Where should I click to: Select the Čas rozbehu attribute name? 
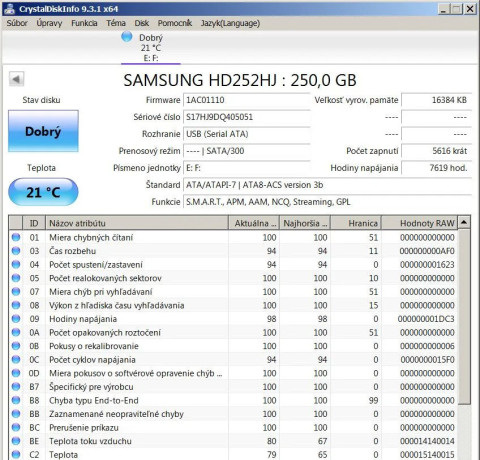point(72,251)
